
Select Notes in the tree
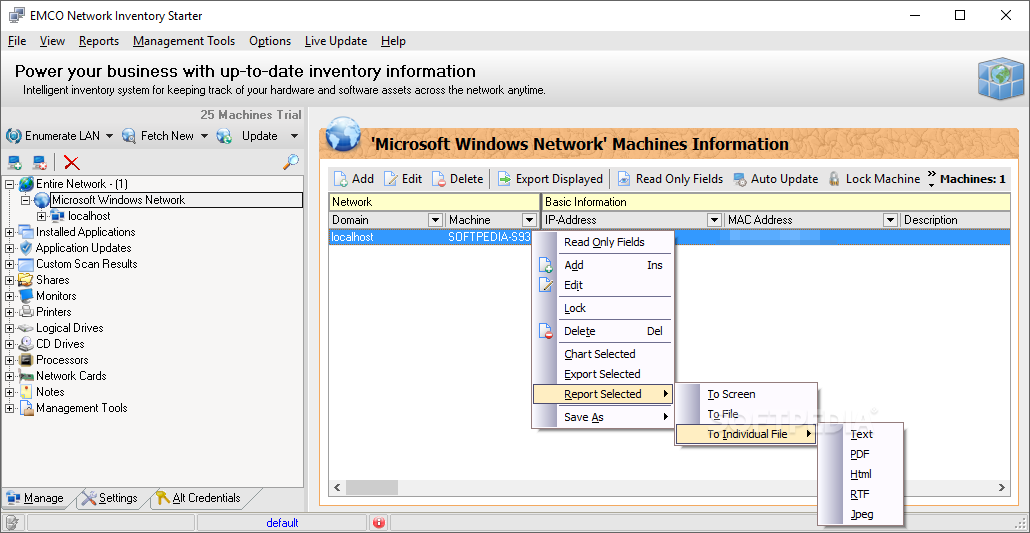pyautogui.click(x=50, y=392)
